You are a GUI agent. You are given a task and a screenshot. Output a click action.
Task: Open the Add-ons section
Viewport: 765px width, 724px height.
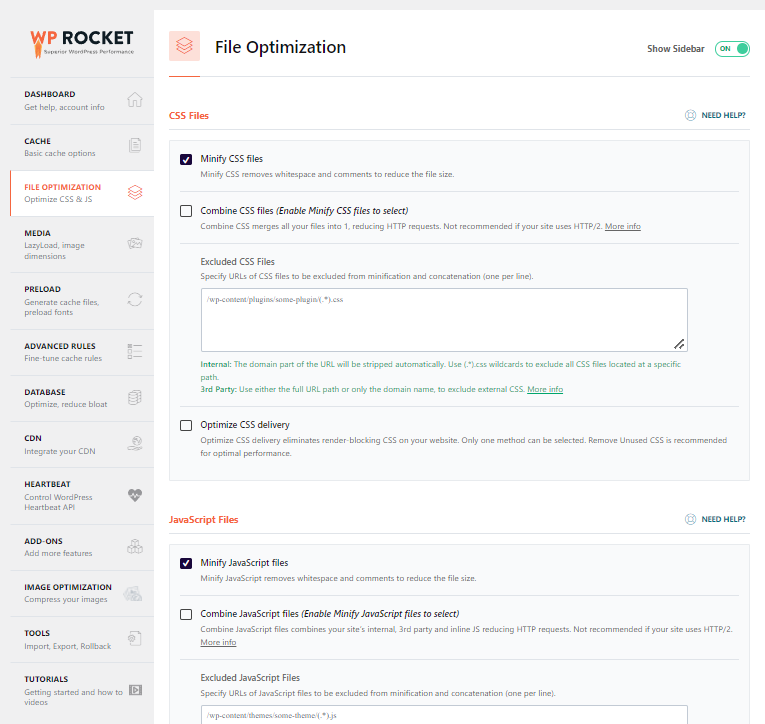[x=82, y=547]
